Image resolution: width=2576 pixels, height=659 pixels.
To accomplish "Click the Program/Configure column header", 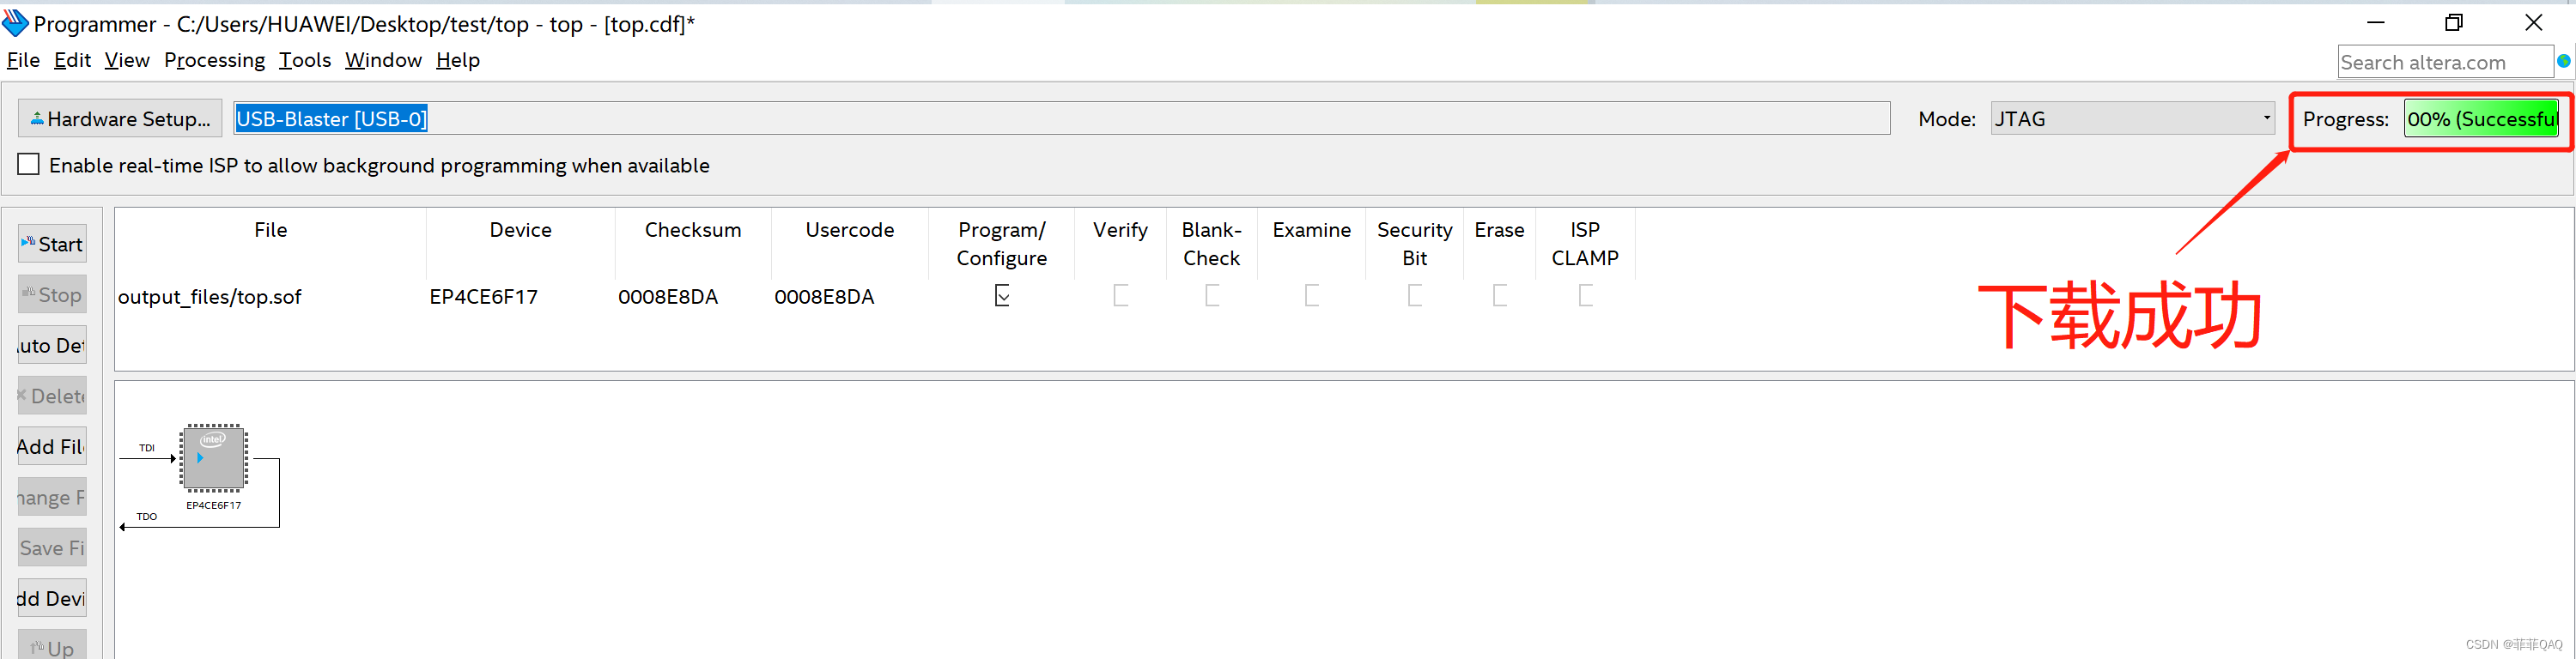I will pyautogui.click(x=1002, y=244).
